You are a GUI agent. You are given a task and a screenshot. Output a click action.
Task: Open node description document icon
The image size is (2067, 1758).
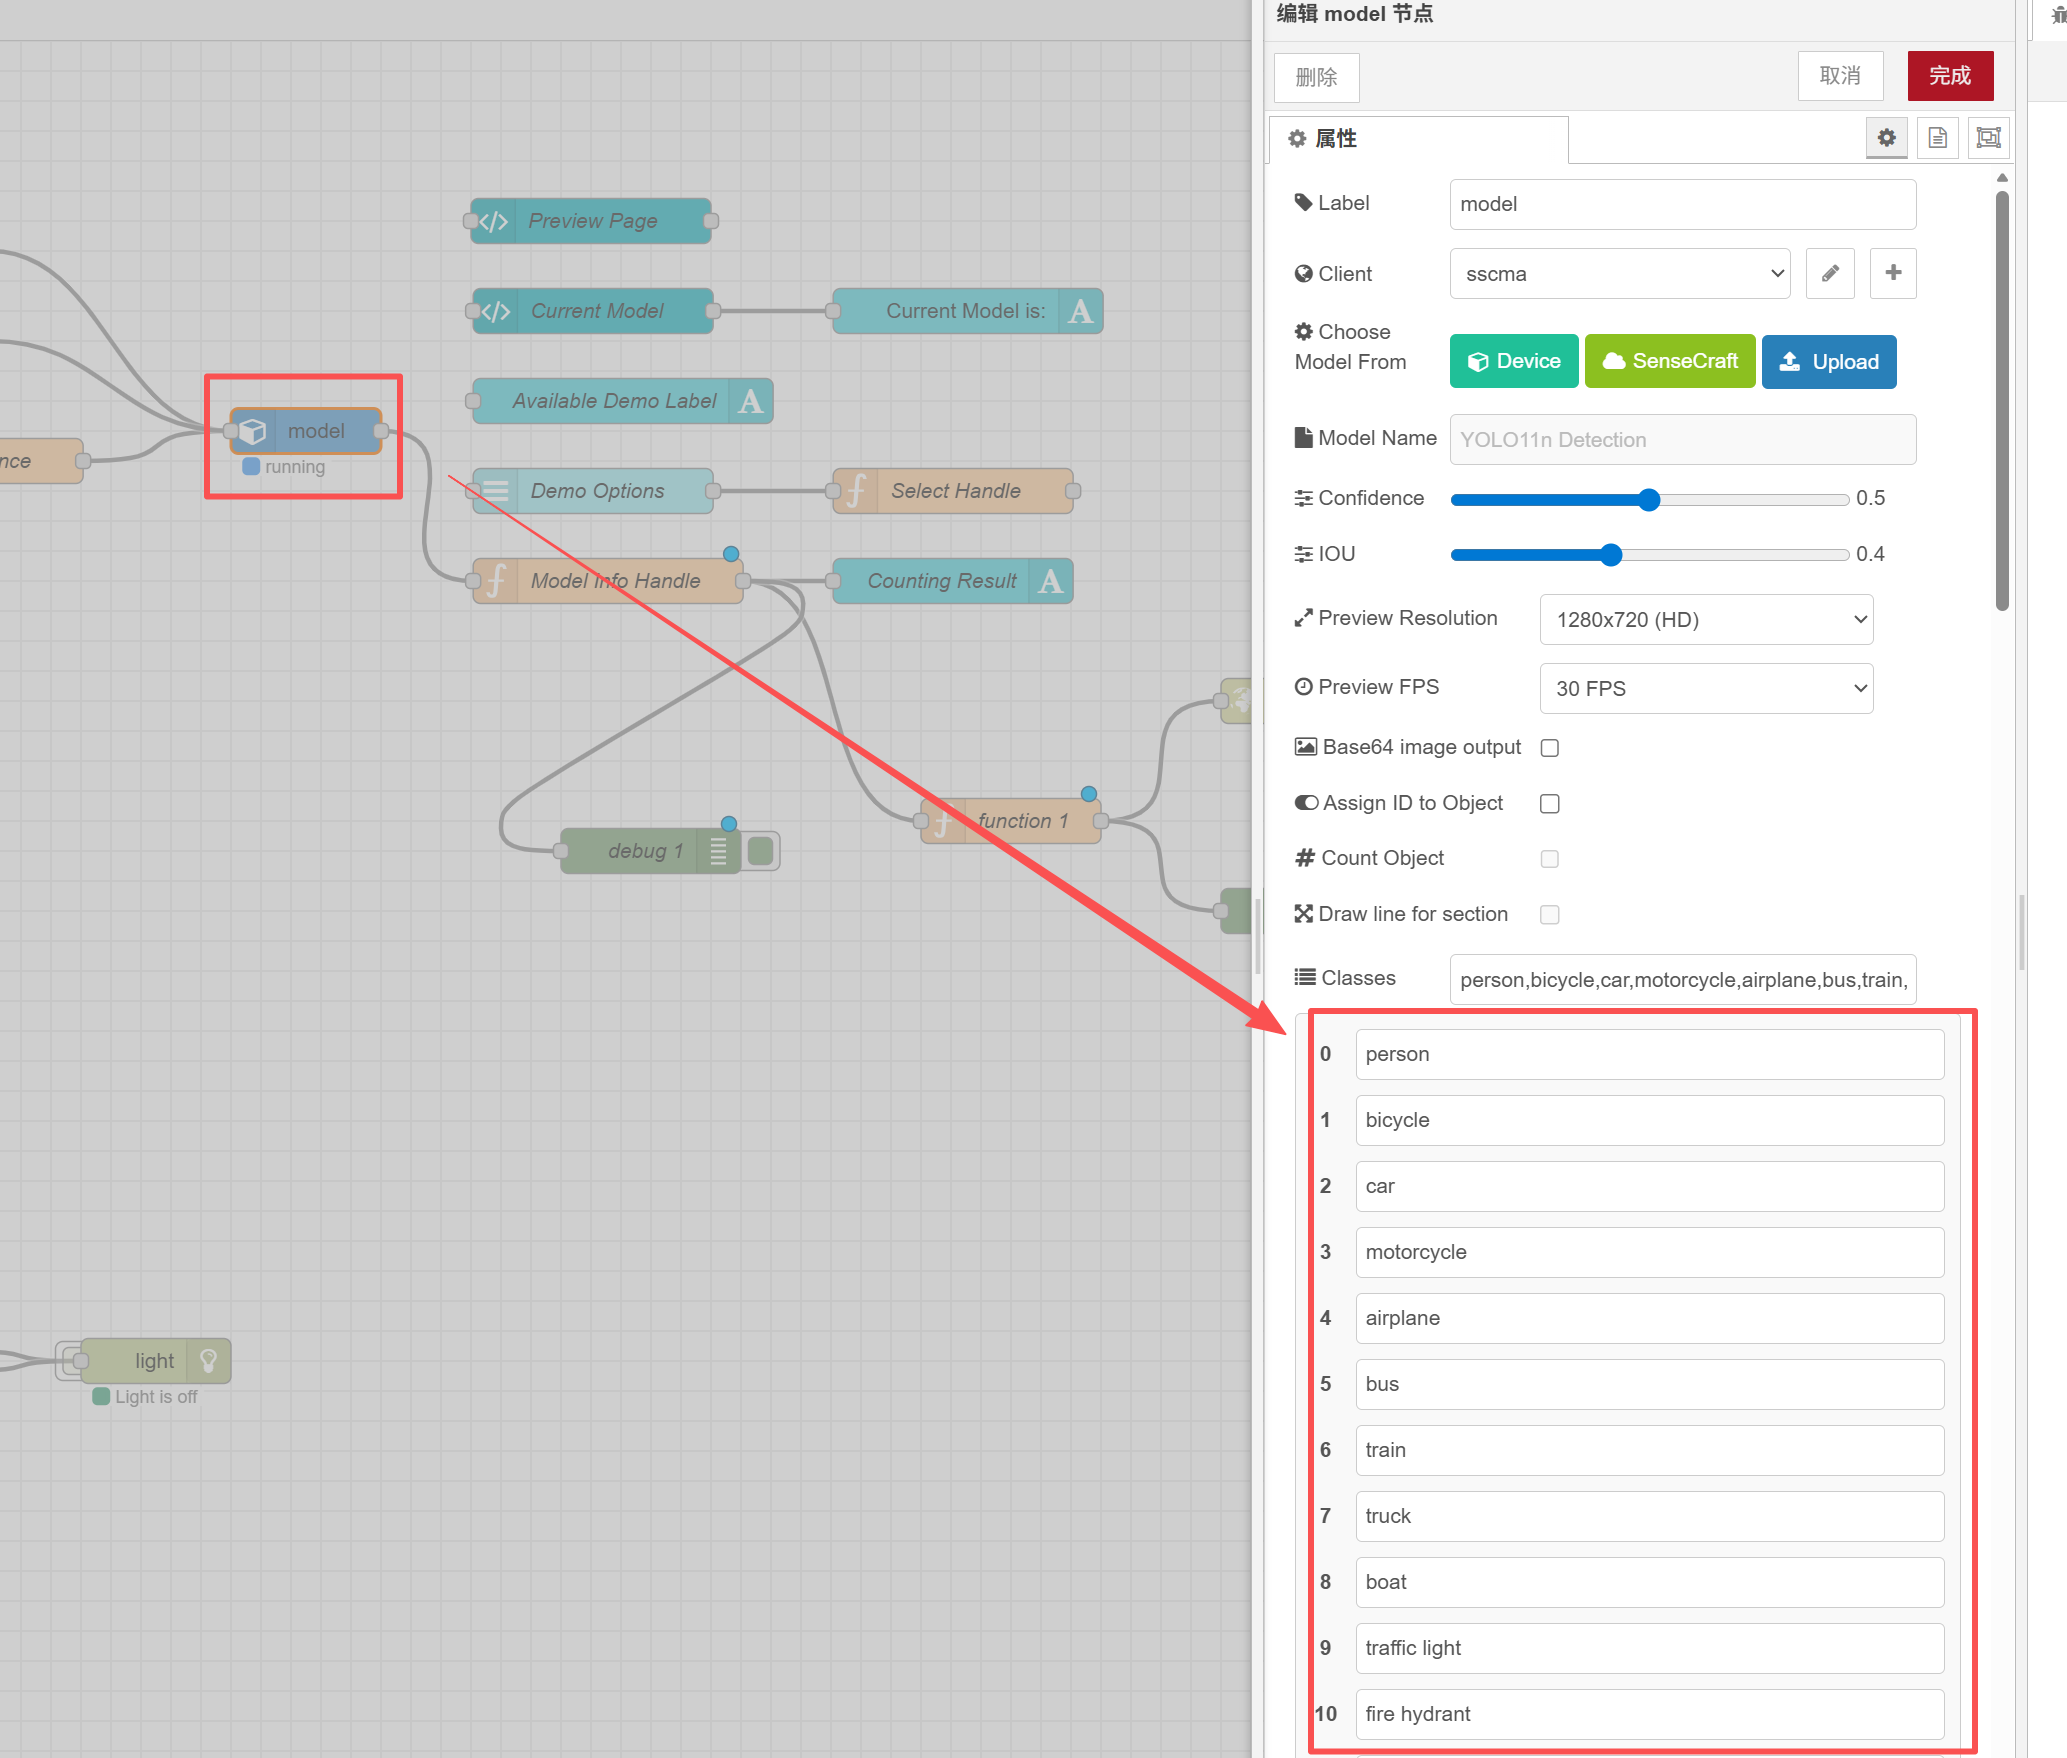coord(1937,138)
